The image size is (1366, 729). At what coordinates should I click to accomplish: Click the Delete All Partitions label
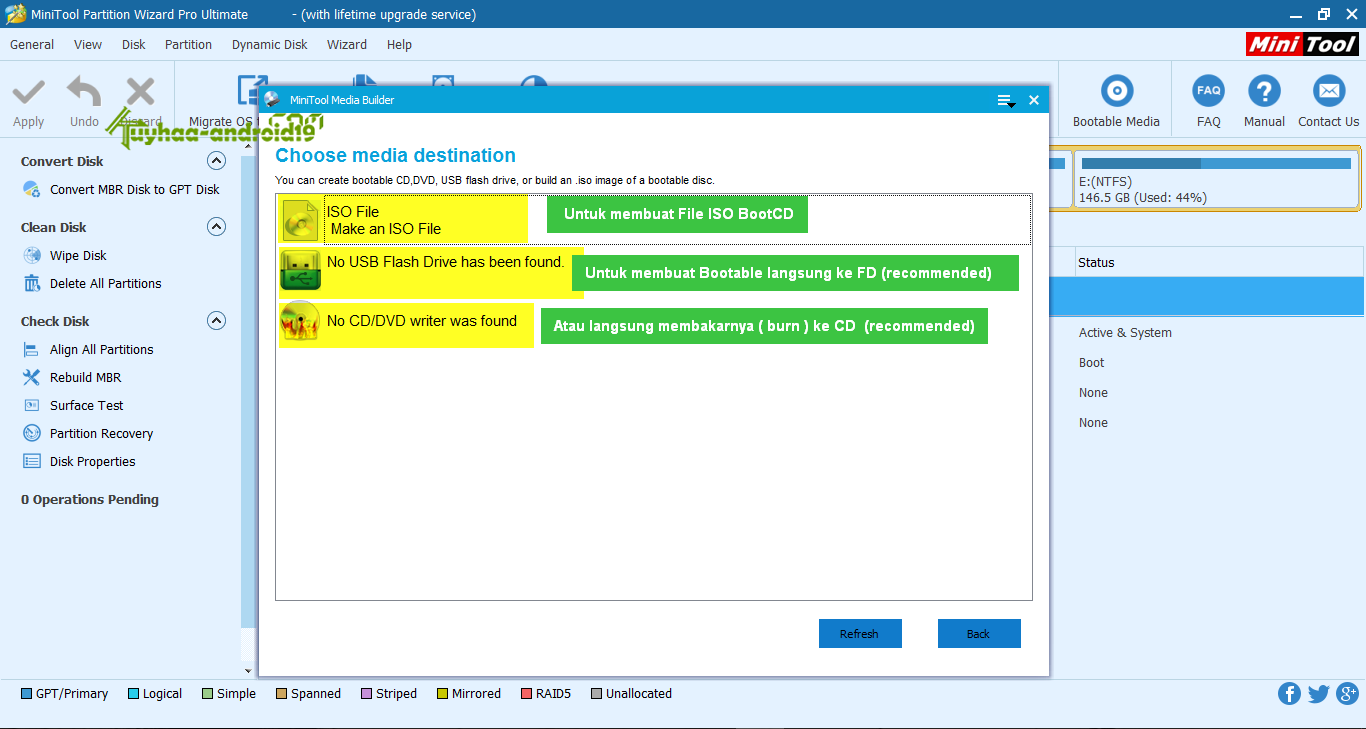[106, 283]
